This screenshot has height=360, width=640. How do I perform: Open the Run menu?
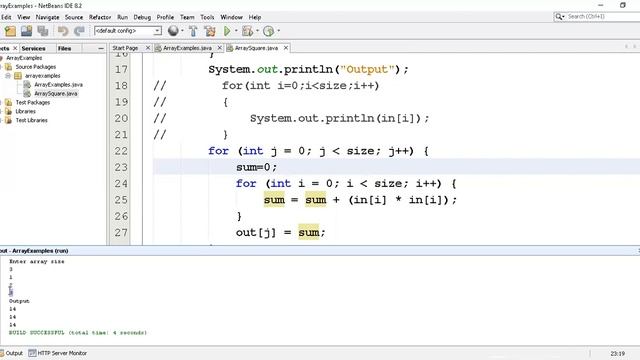tap(122, 17)
